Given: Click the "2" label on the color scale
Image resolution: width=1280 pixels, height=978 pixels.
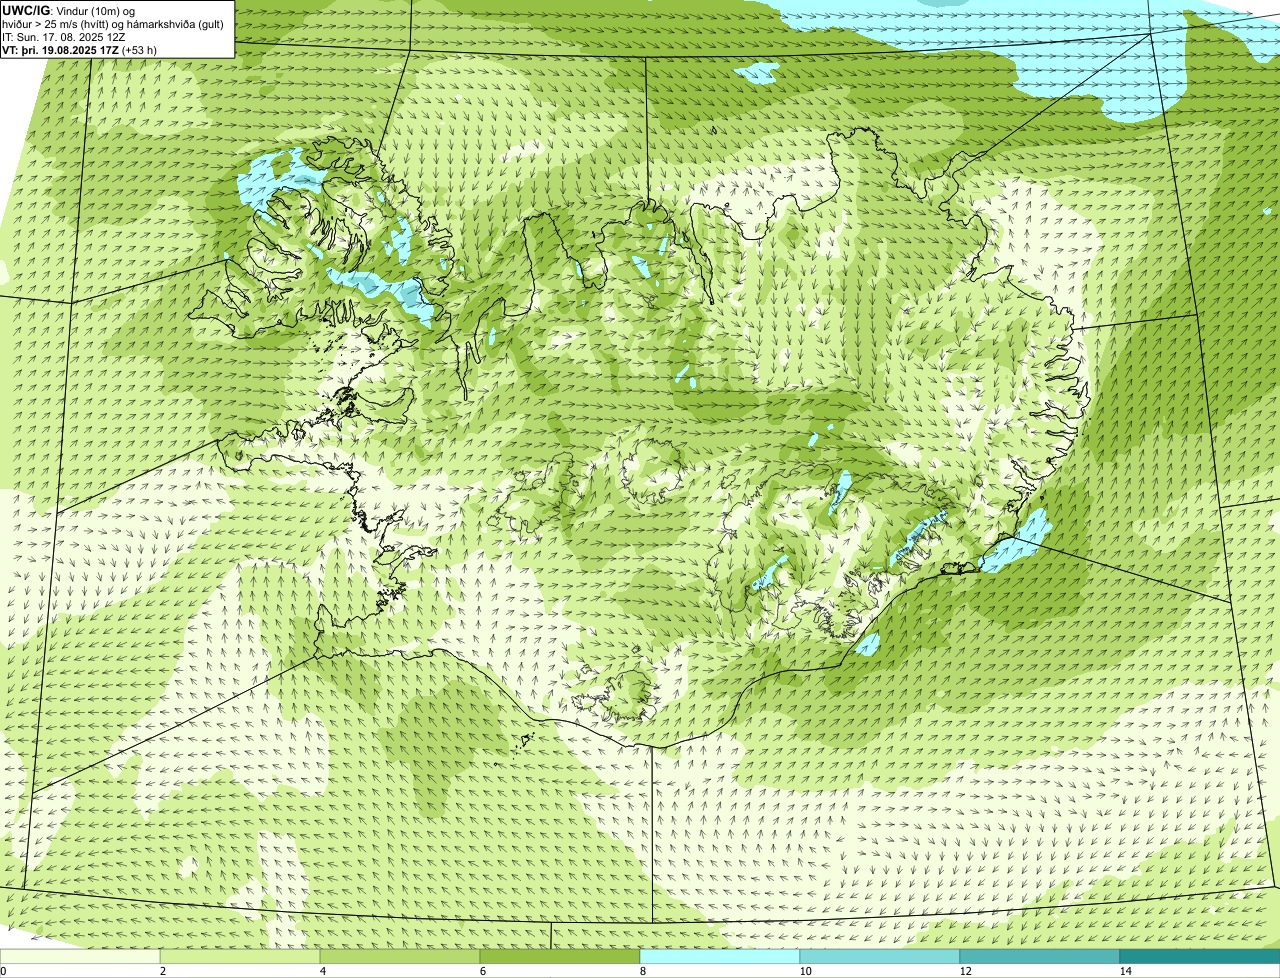Looking at the screenshot, I should click(162, 971).
